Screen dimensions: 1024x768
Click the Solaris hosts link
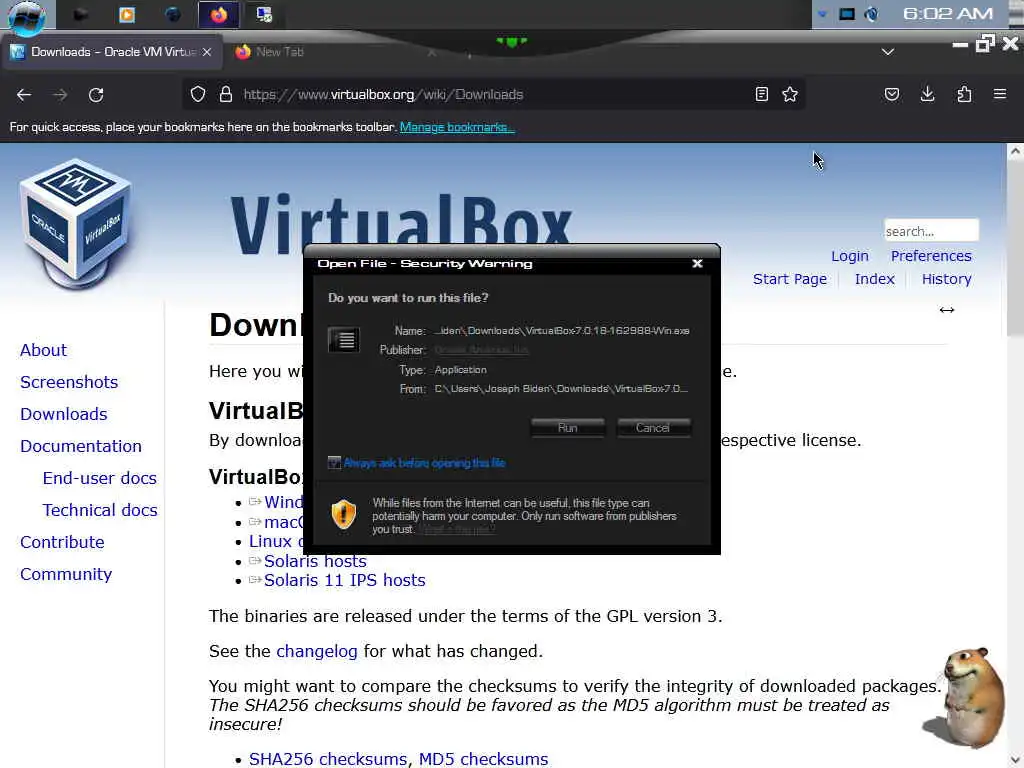click(315, 561)
